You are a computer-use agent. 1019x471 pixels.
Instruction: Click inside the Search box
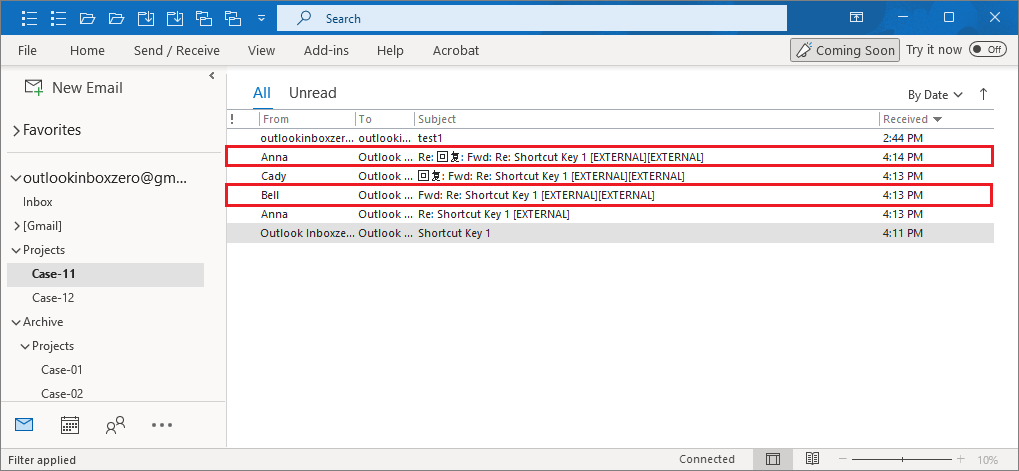[x=540, y=18]
